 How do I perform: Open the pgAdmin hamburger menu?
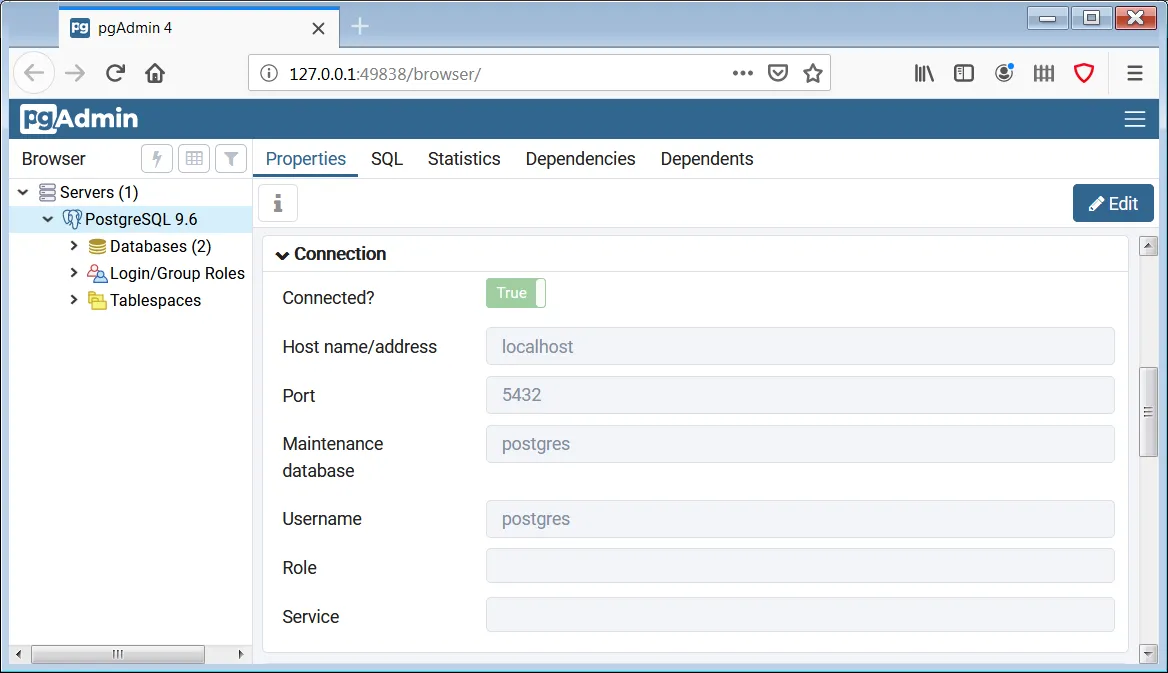click(x=1134, y=119)
